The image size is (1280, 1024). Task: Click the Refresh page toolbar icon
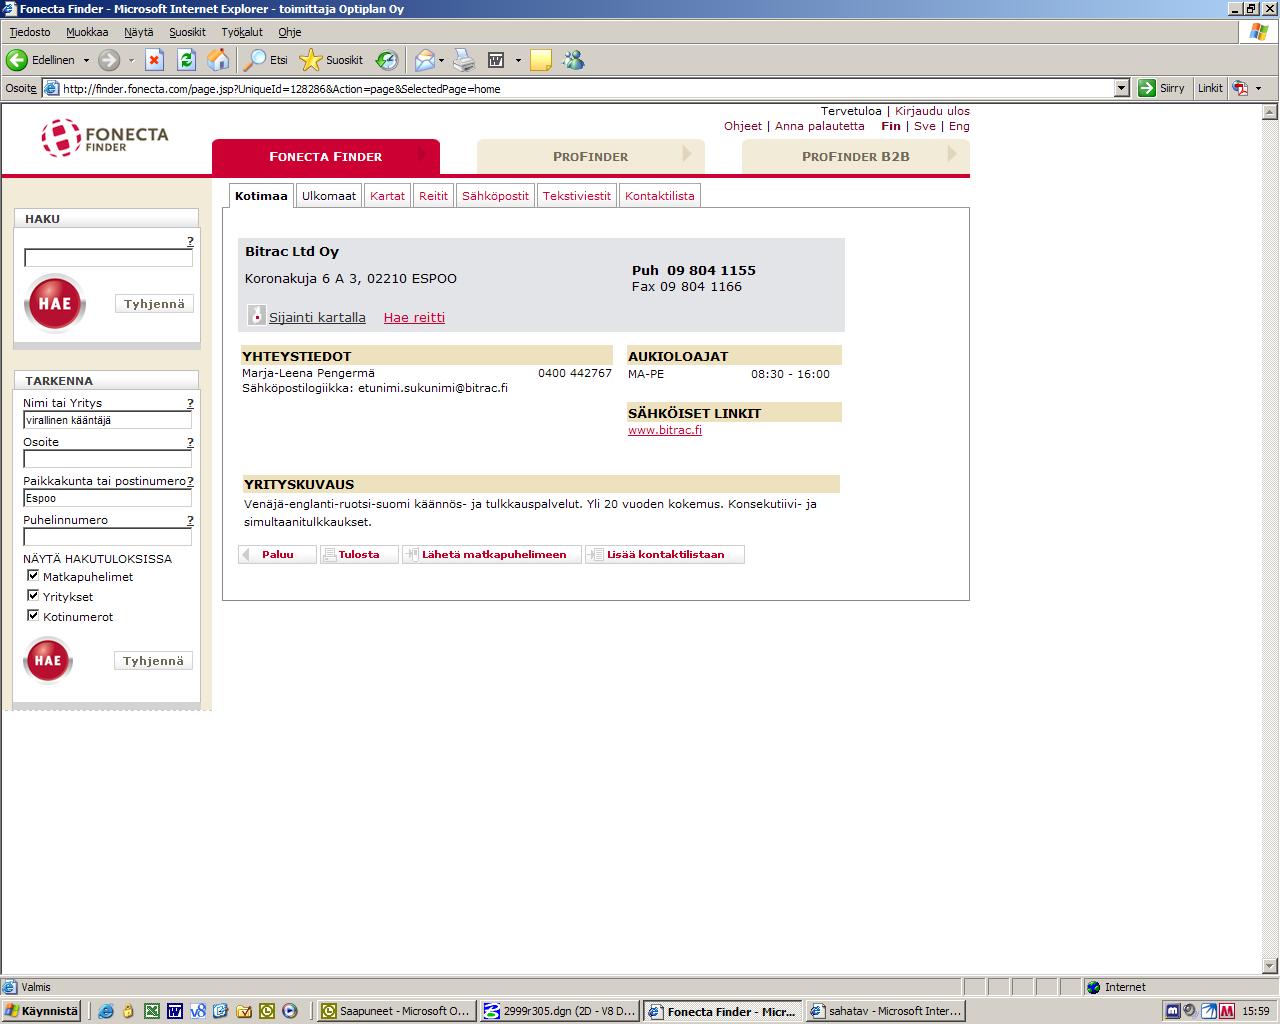coord(186,60)
